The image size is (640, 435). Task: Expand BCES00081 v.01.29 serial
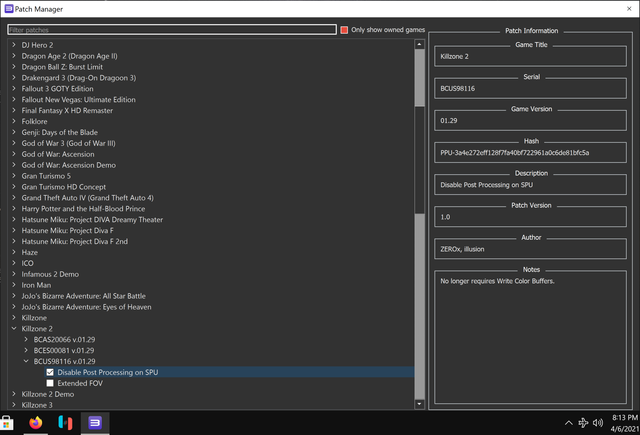click(26, 351)
